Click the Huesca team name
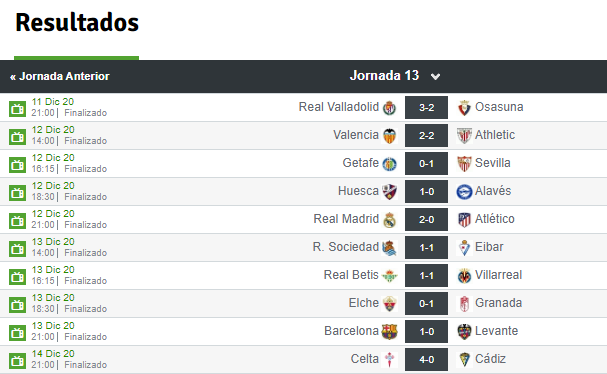This screenshot has width=607, height=374. 358,191
